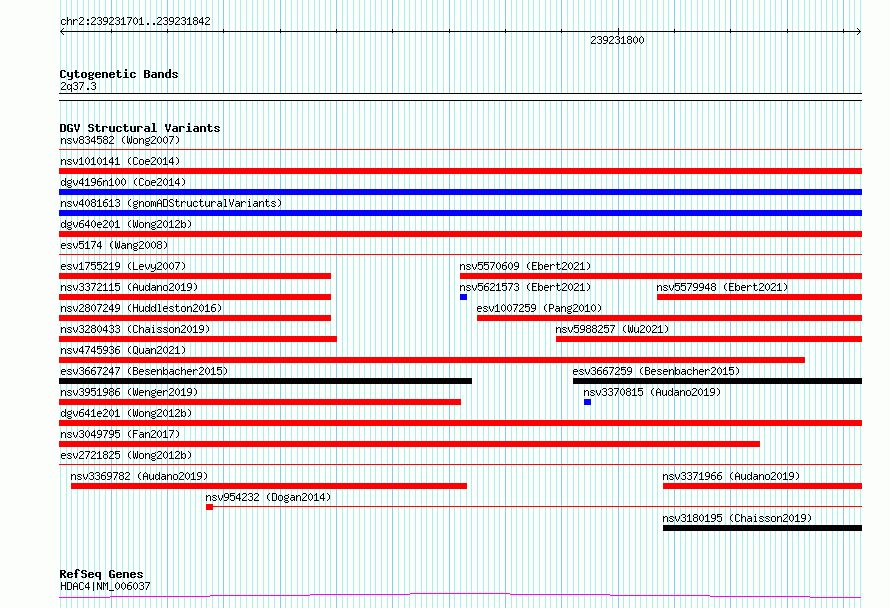Open nsv2807249 (Huddleston2016) entry

click(141, 308)
